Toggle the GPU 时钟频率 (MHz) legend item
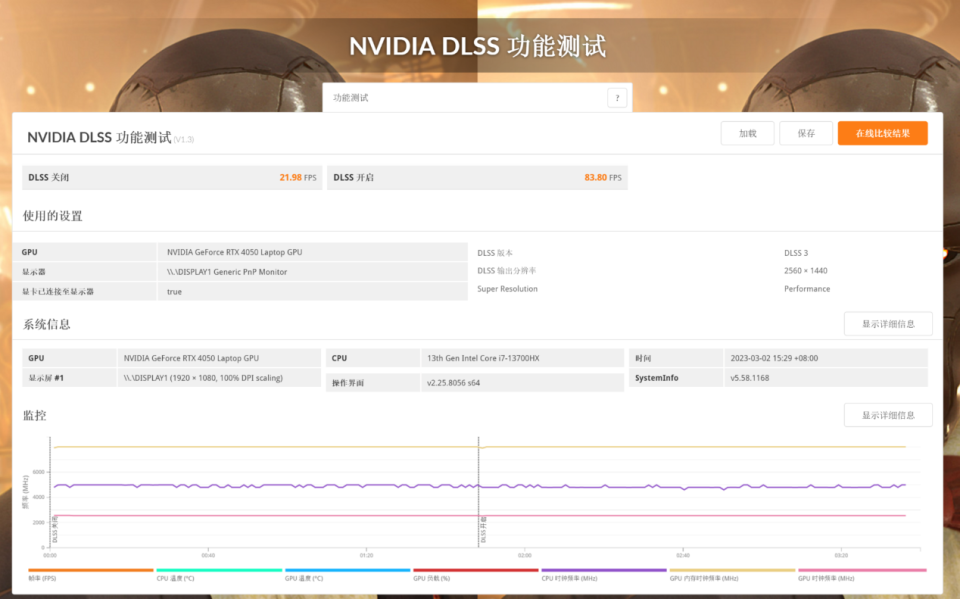This screenshot has height=599, width=960. pyautogui.click(x=862, y=575)
